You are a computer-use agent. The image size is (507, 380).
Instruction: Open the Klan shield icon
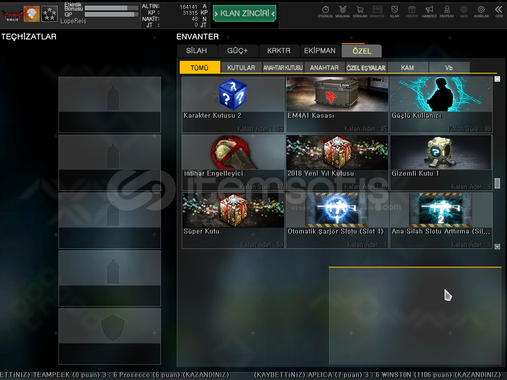(x=394, y=11)
